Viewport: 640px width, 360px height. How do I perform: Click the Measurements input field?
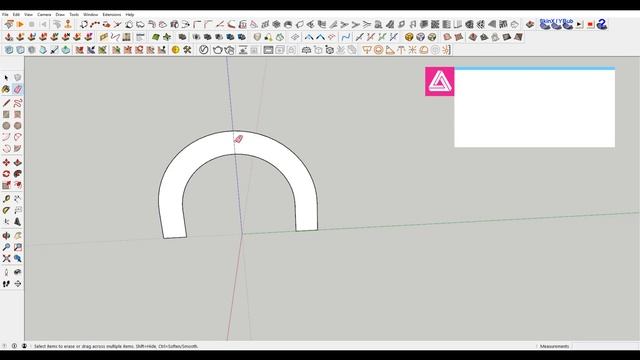[x=605, y=346]
